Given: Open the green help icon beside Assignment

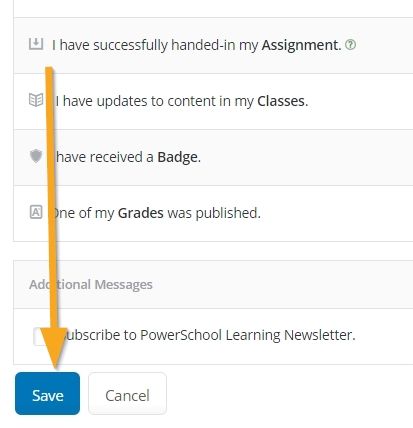Looking at the screenshot, I should (x=350, y=44).
